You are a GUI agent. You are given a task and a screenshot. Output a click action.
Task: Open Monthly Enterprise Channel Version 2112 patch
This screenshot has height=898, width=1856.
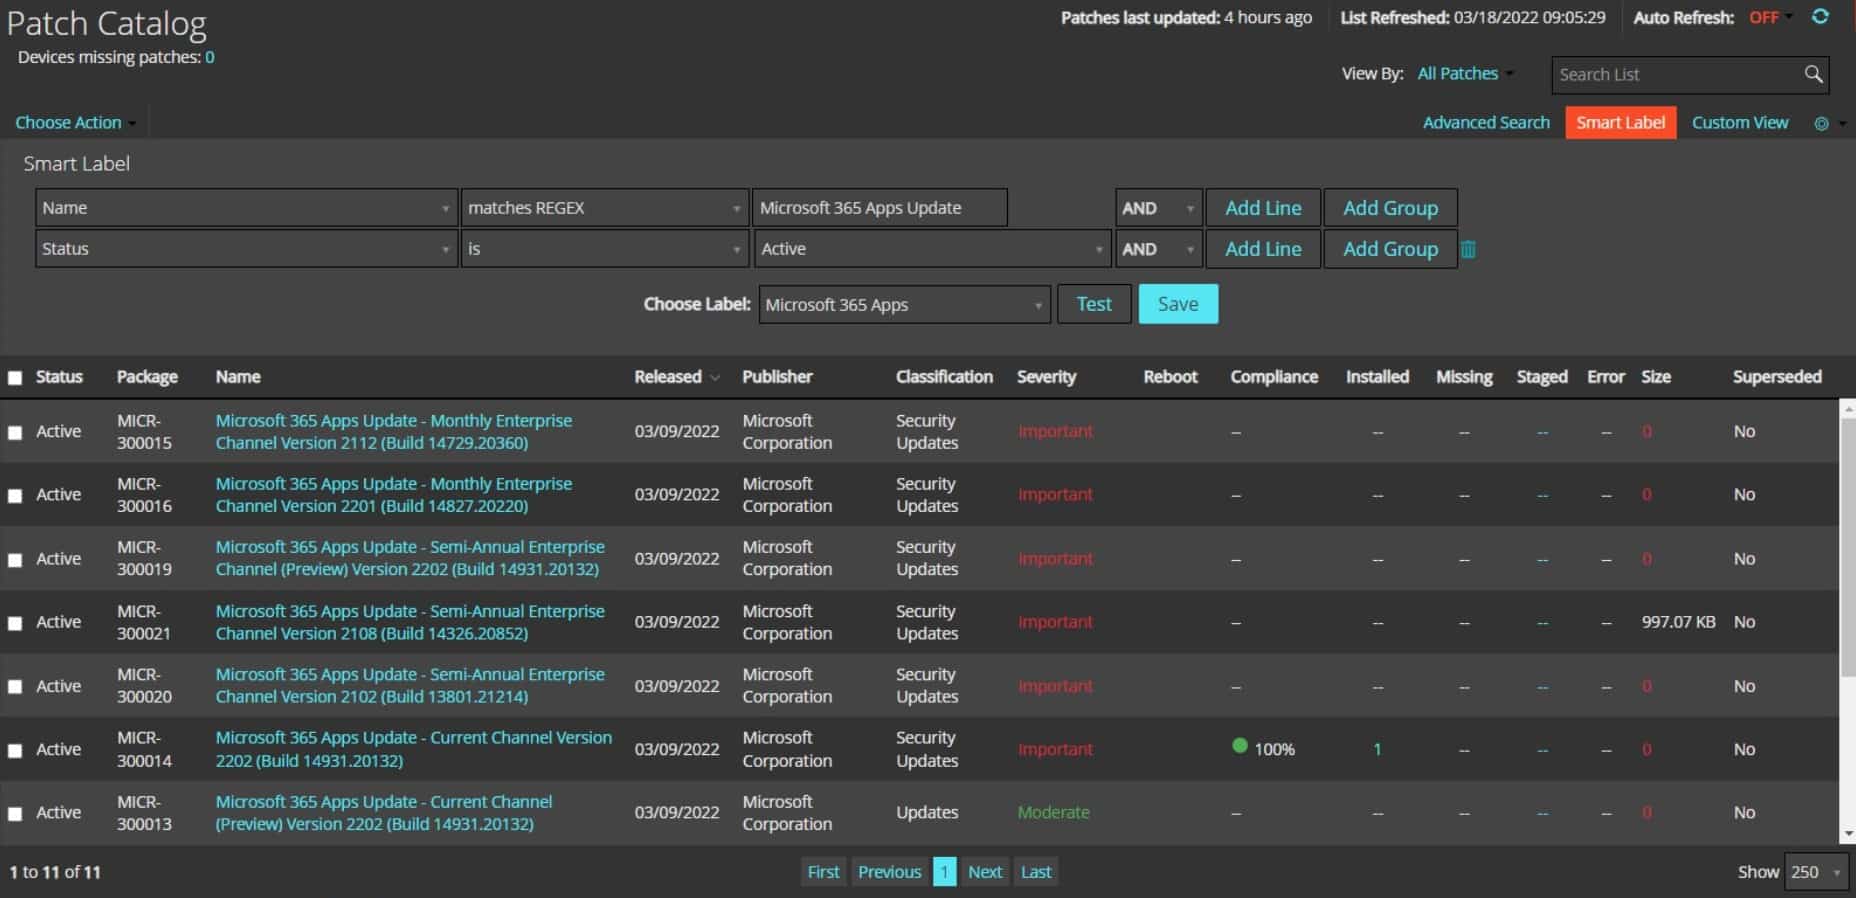click(394, 432)
